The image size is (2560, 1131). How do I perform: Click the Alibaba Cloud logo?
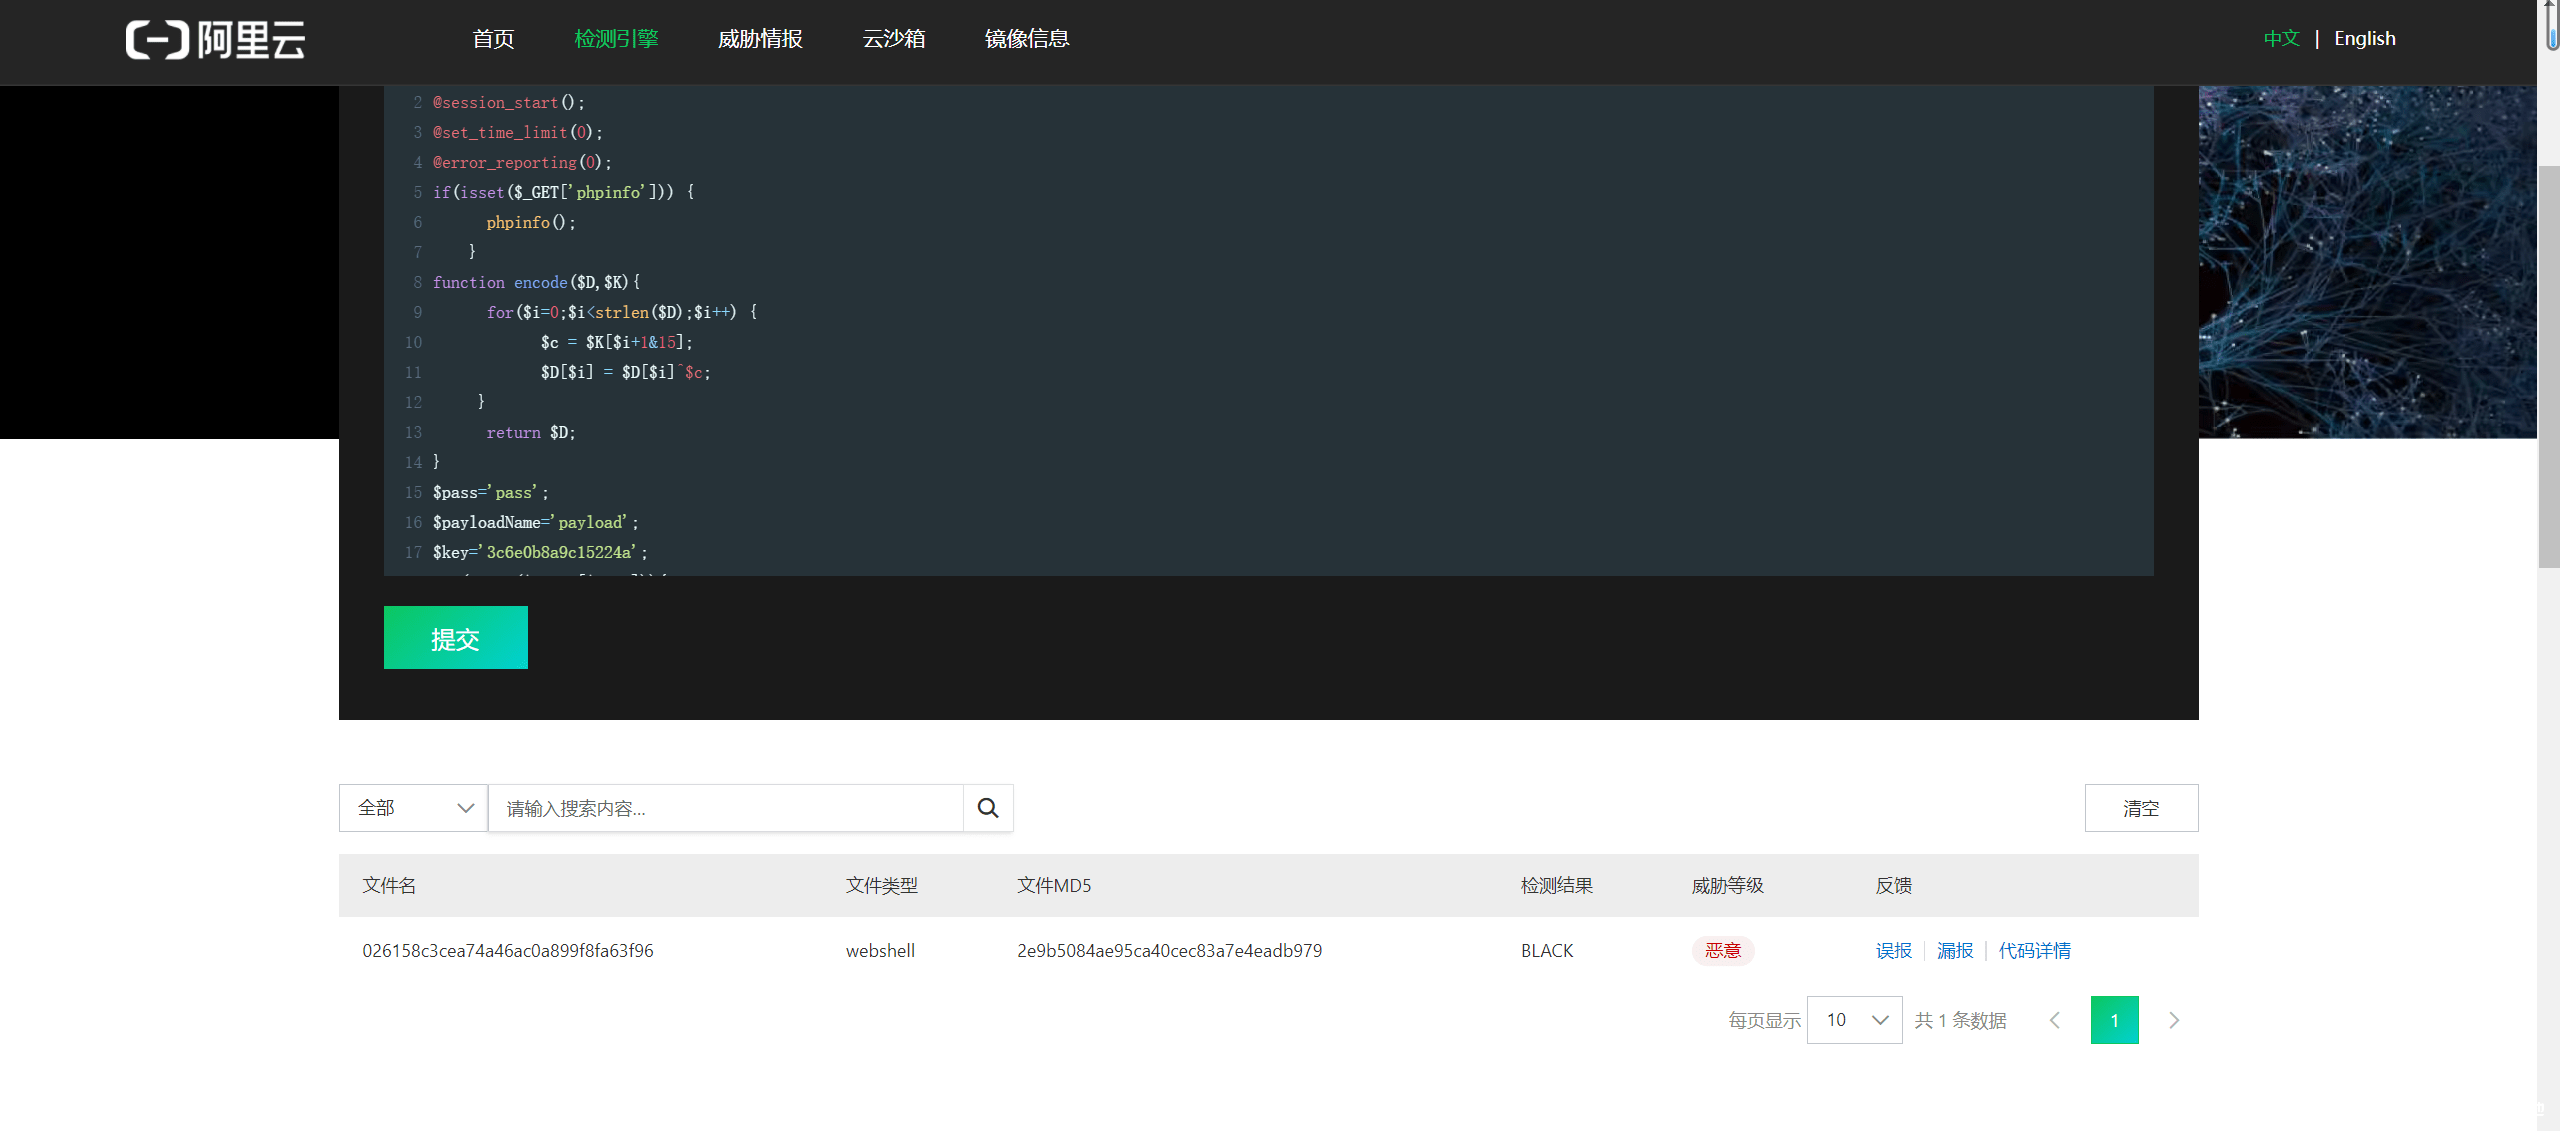coord(215,40)
